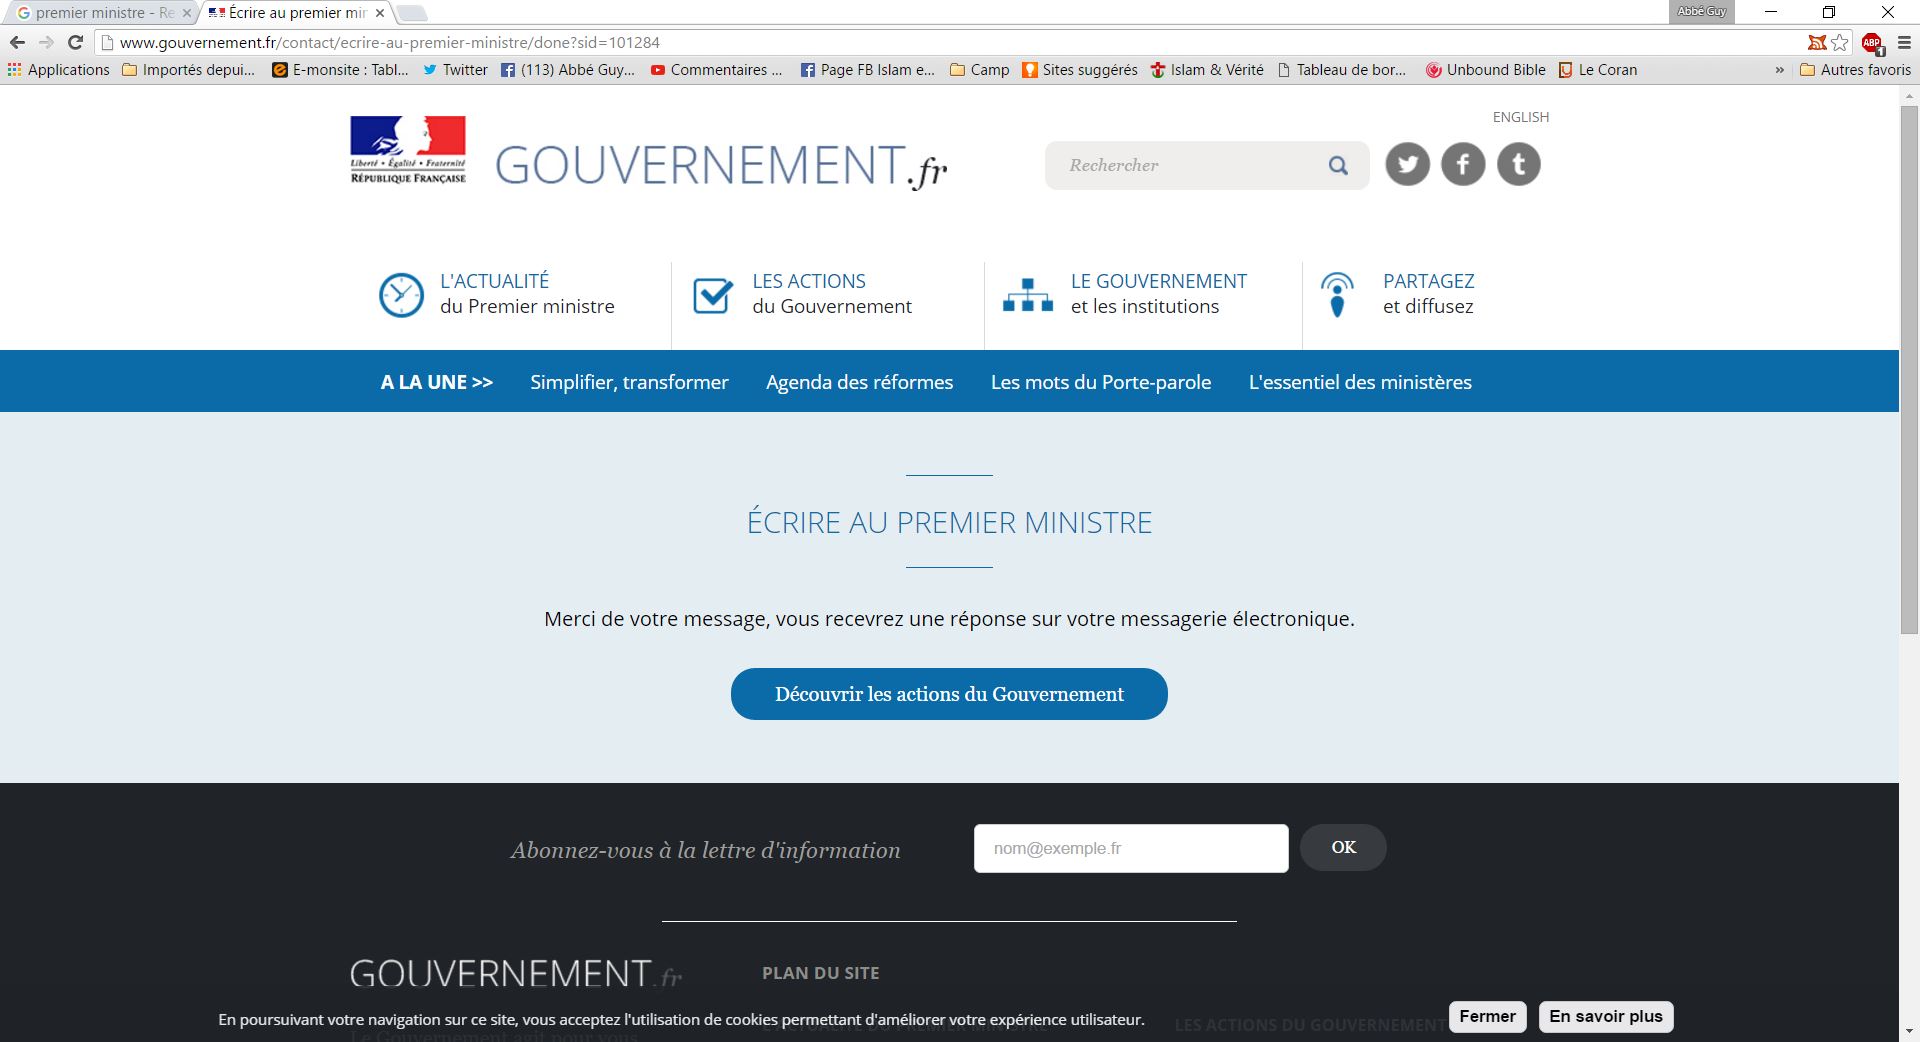Open the Tumblr social icon in header
Viewport: 1920px width, 1042px height.
point(1519,164)
